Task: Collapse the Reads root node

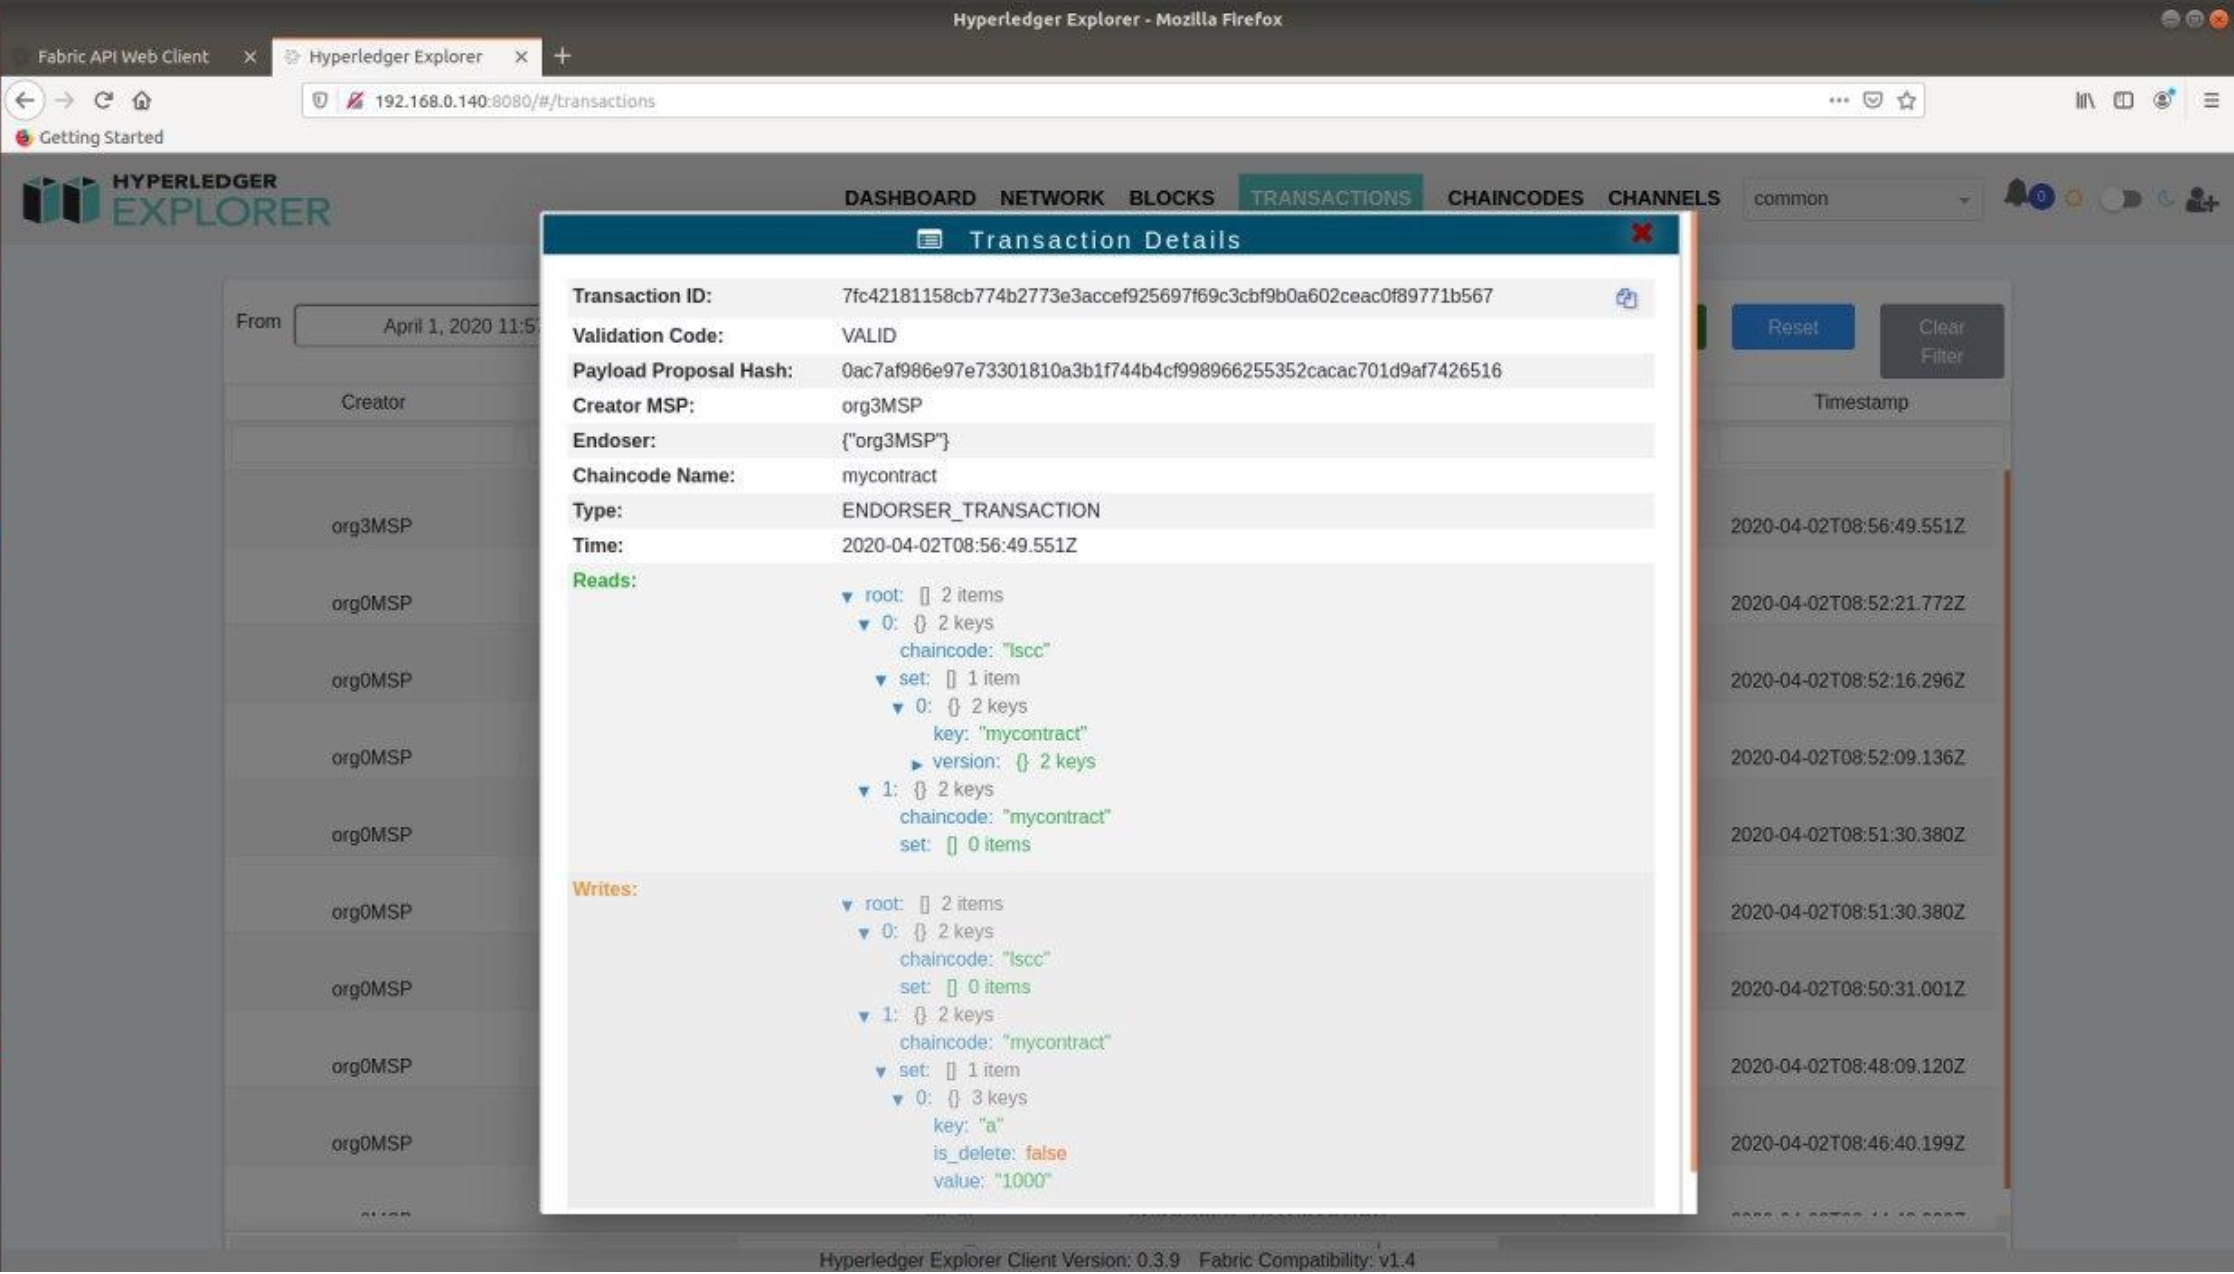Action: point(847,596)
